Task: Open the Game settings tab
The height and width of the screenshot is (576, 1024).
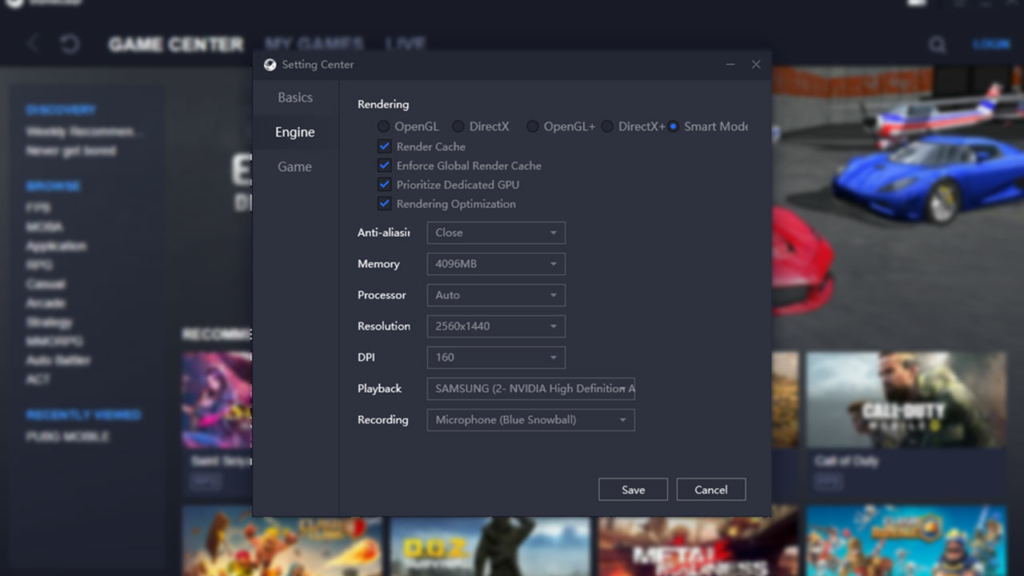Action: coord(295,167)
